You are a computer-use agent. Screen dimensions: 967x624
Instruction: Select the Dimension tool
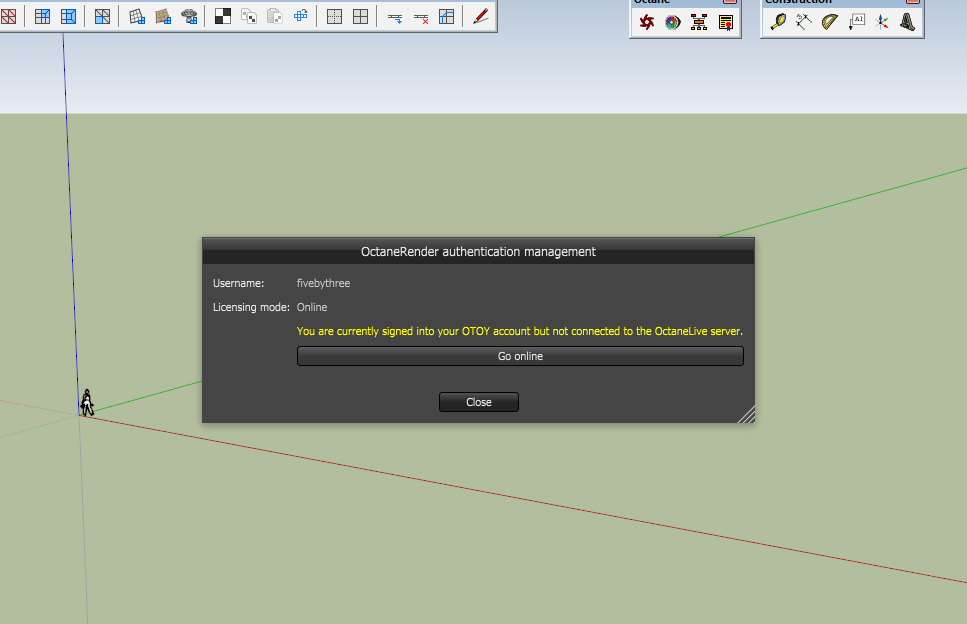tap(804, 22)
